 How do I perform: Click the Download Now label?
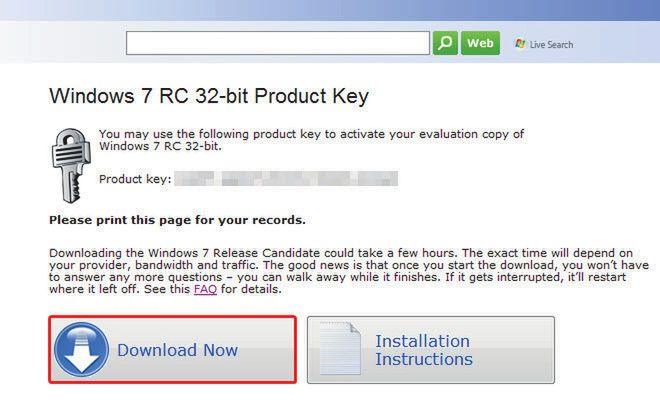coord(177,350)
